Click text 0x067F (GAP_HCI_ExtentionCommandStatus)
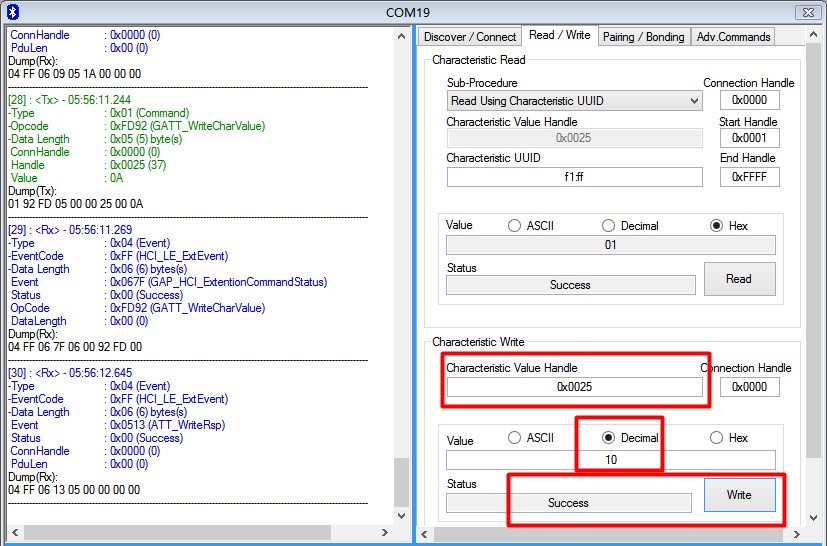Image resolution: width=827 pixels, height=546 pixels. 218,282
